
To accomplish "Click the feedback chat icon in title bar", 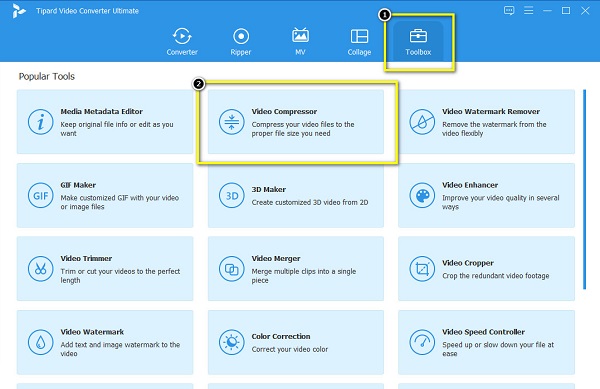I will [x=509, y=10].
